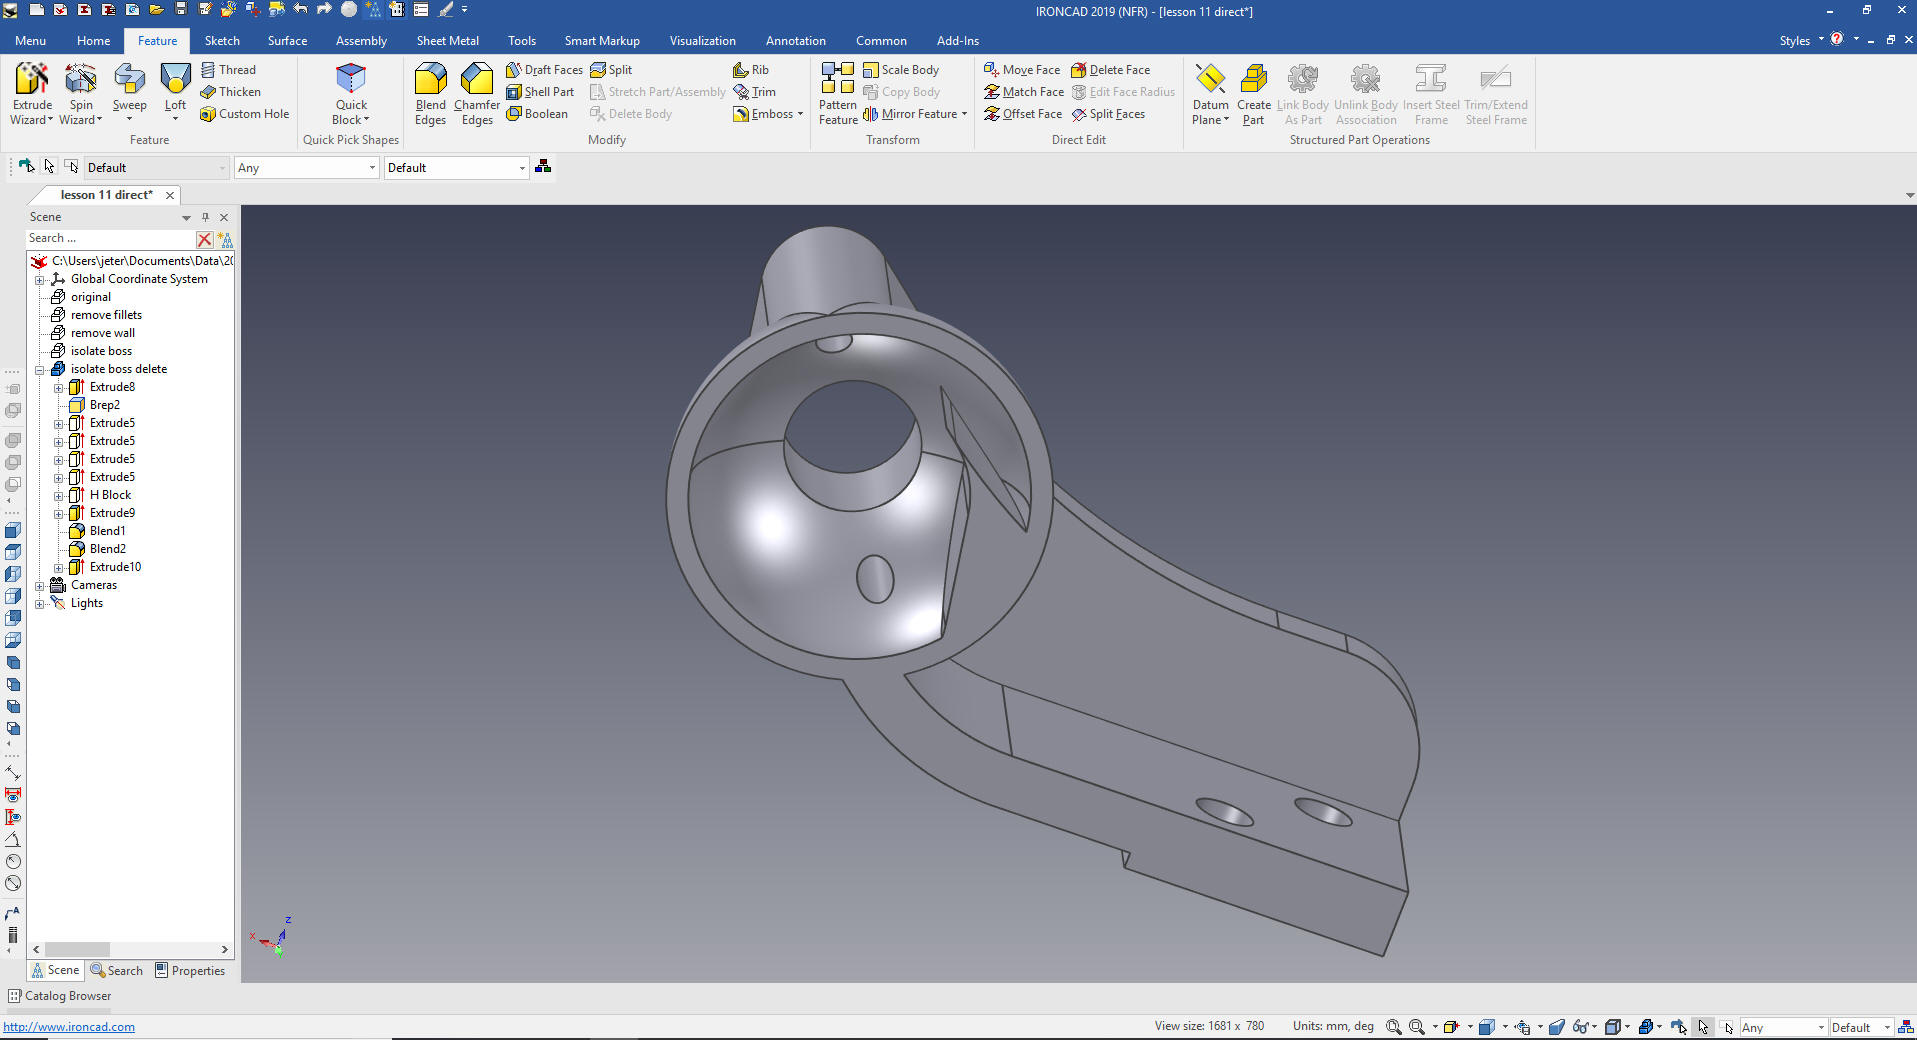The width and height of the screenshot is (1917, 1040).
Task: Use the Split tool
Action: [x=611, y=70]
